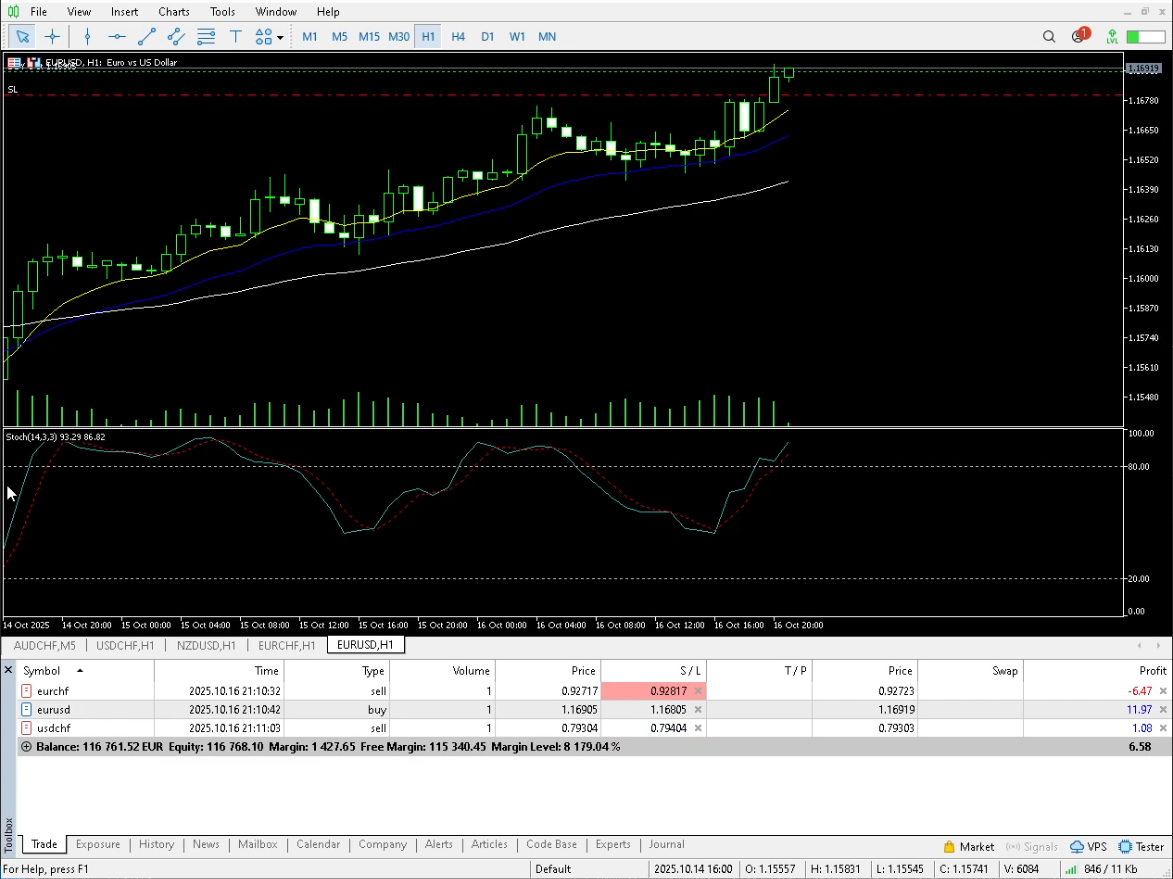Select the horizontal line drawing tool

pyautogui.click(x=117, y=37)
